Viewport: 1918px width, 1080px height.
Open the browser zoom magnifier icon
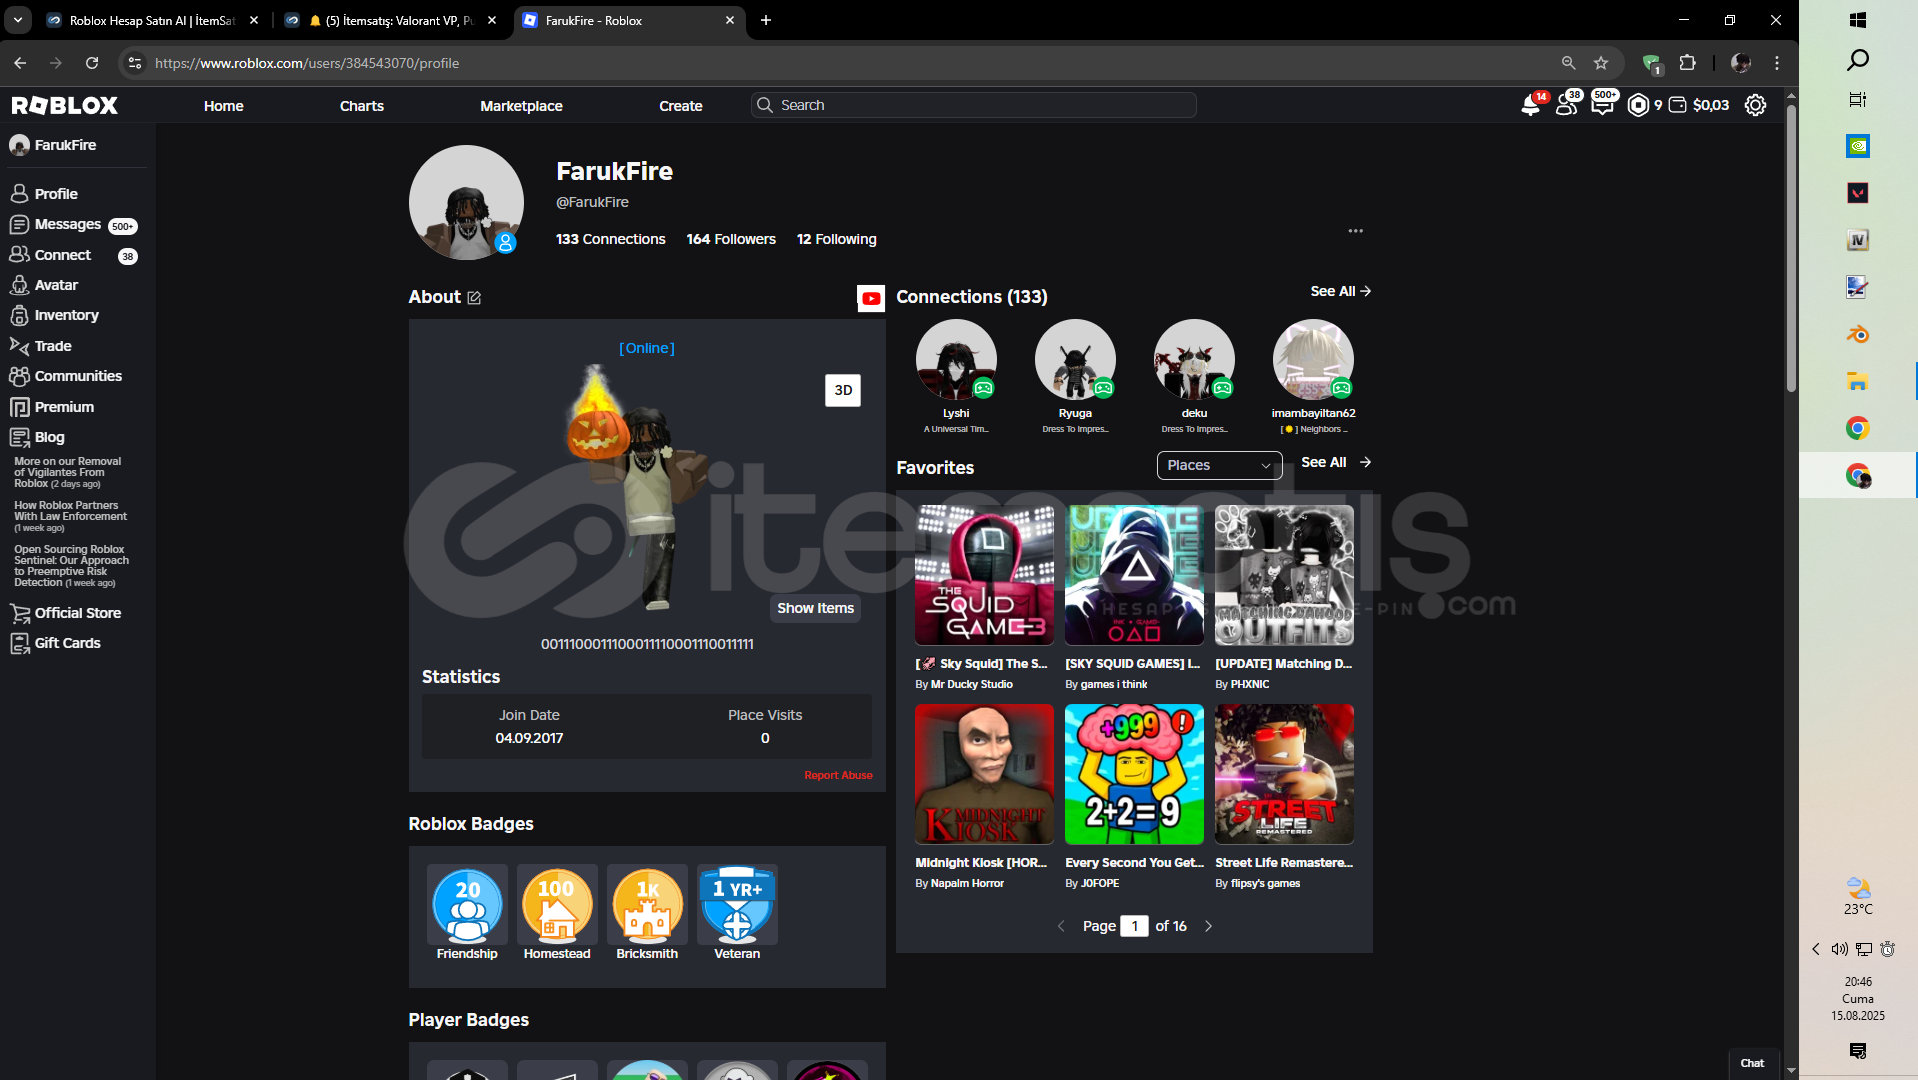tap(1569, 63)
